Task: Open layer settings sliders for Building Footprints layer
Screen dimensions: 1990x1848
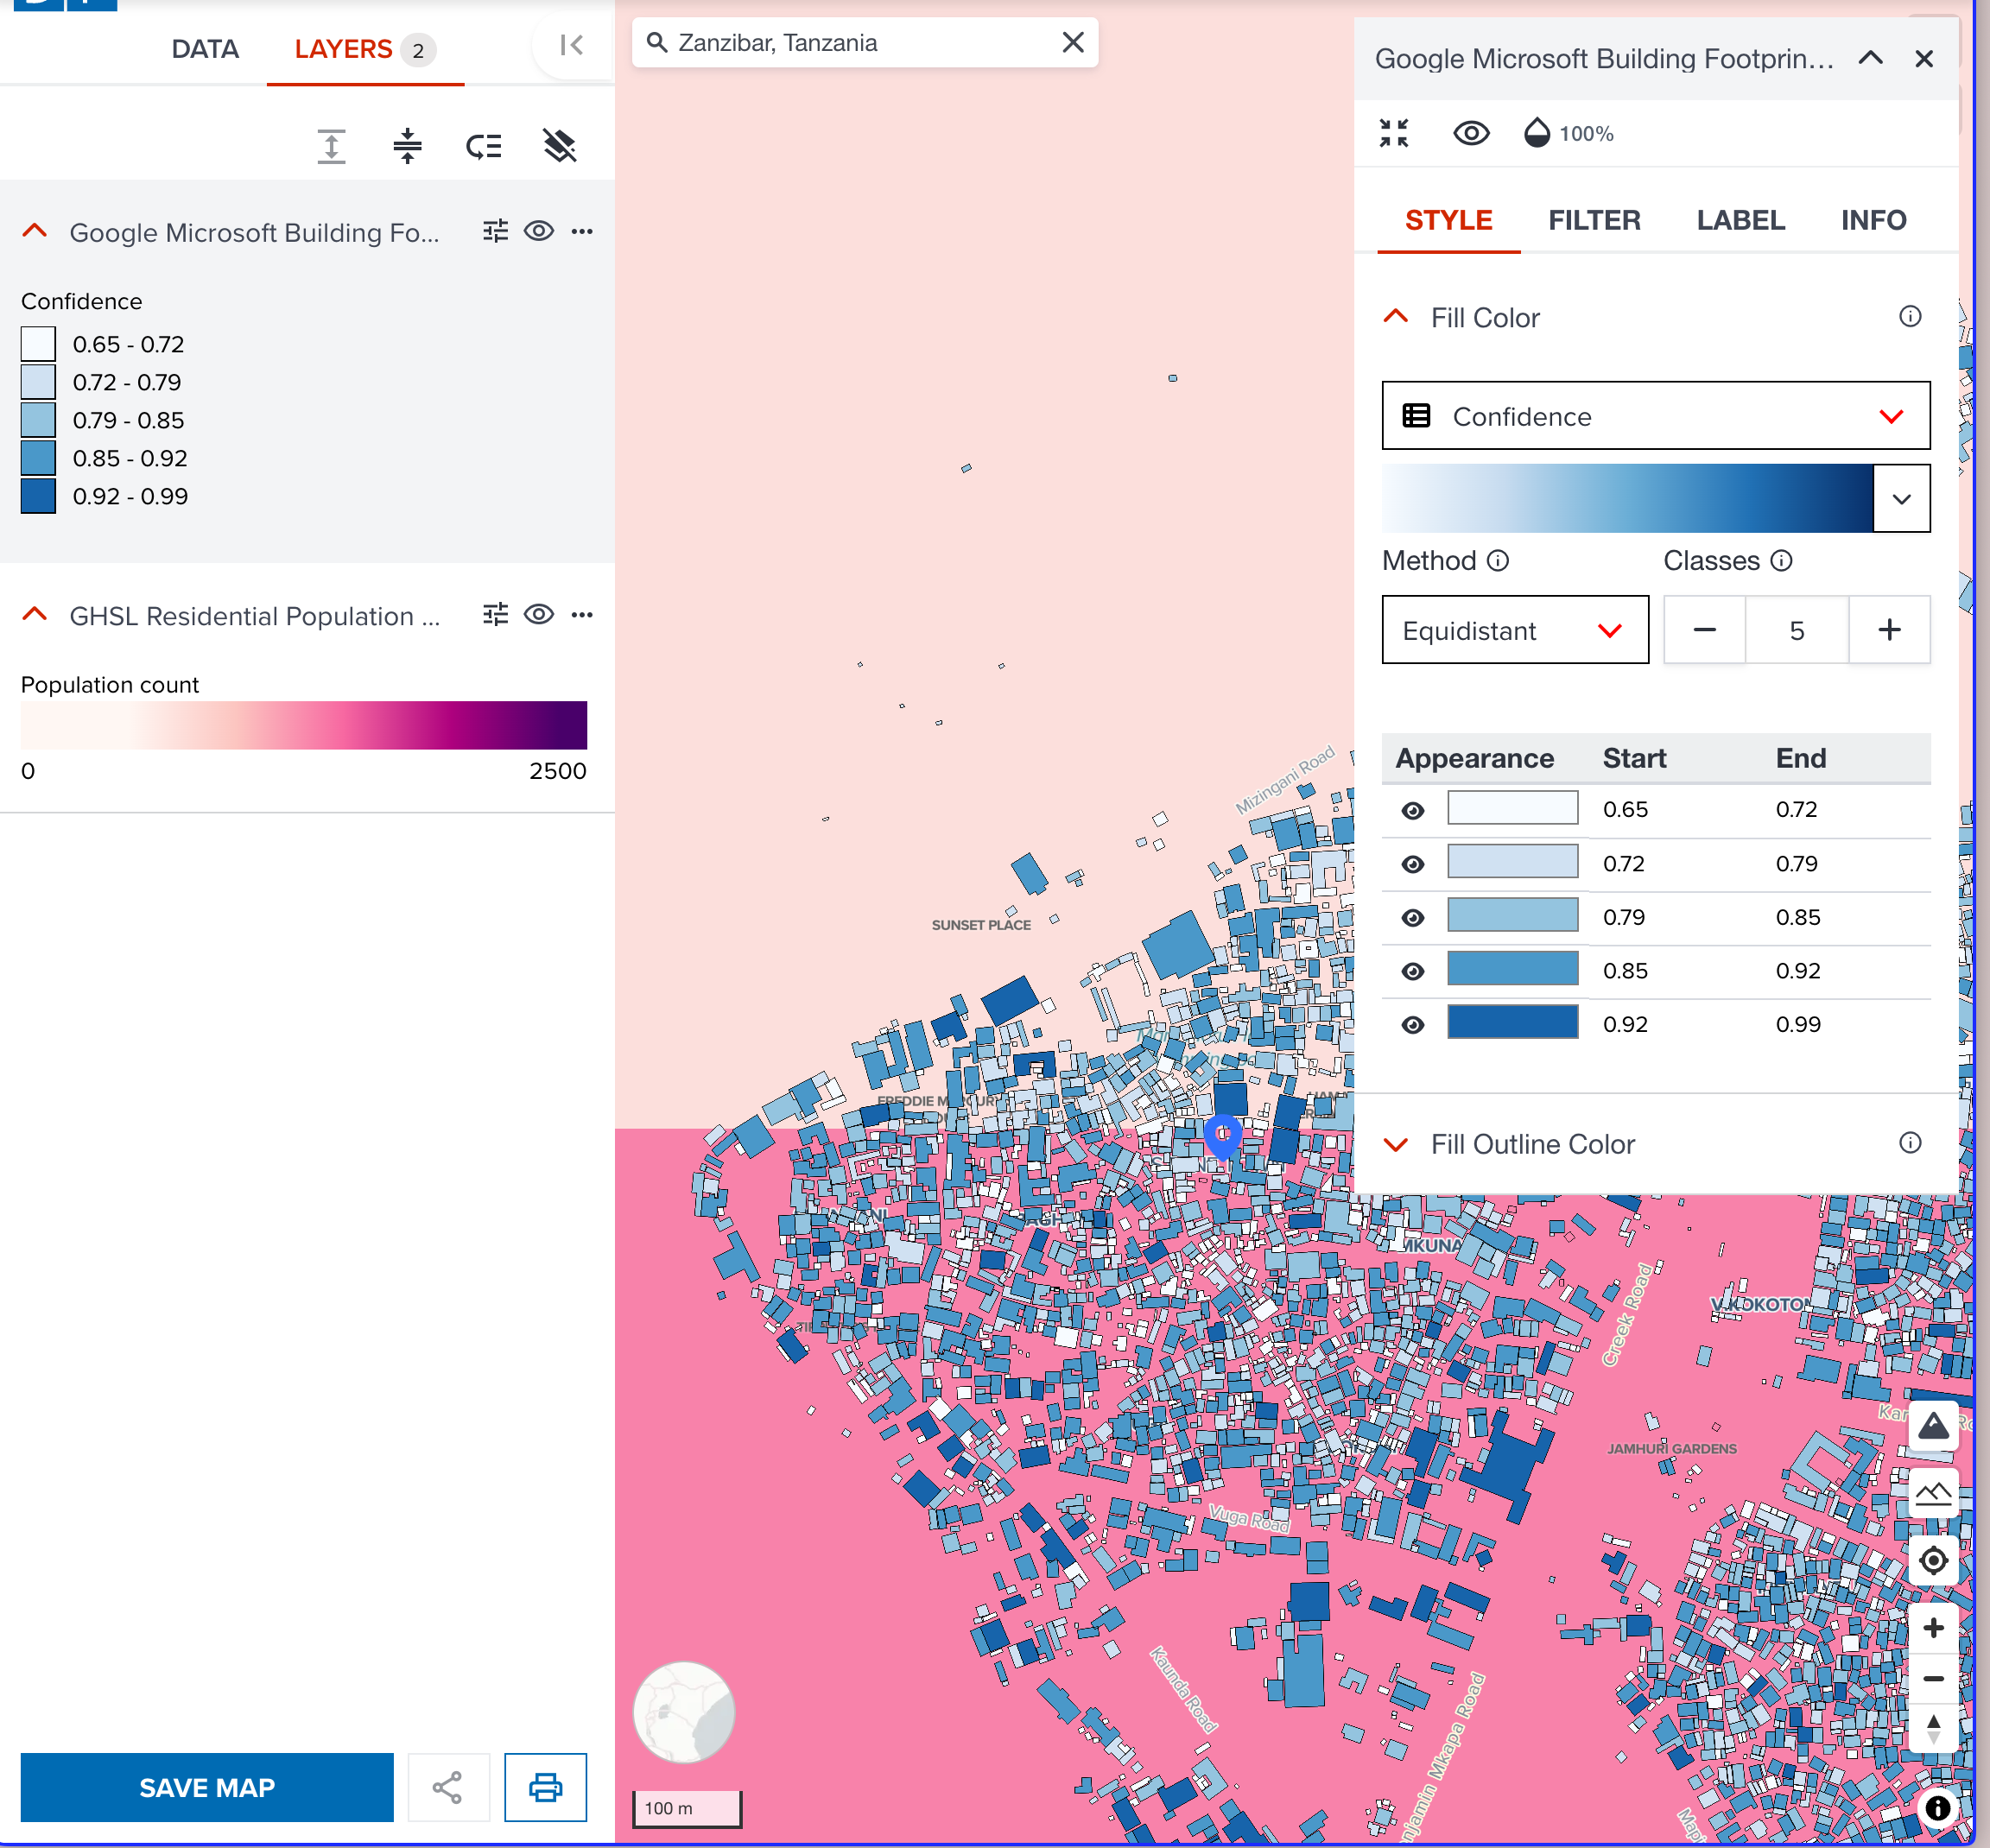Action: (x=496, y=231)
